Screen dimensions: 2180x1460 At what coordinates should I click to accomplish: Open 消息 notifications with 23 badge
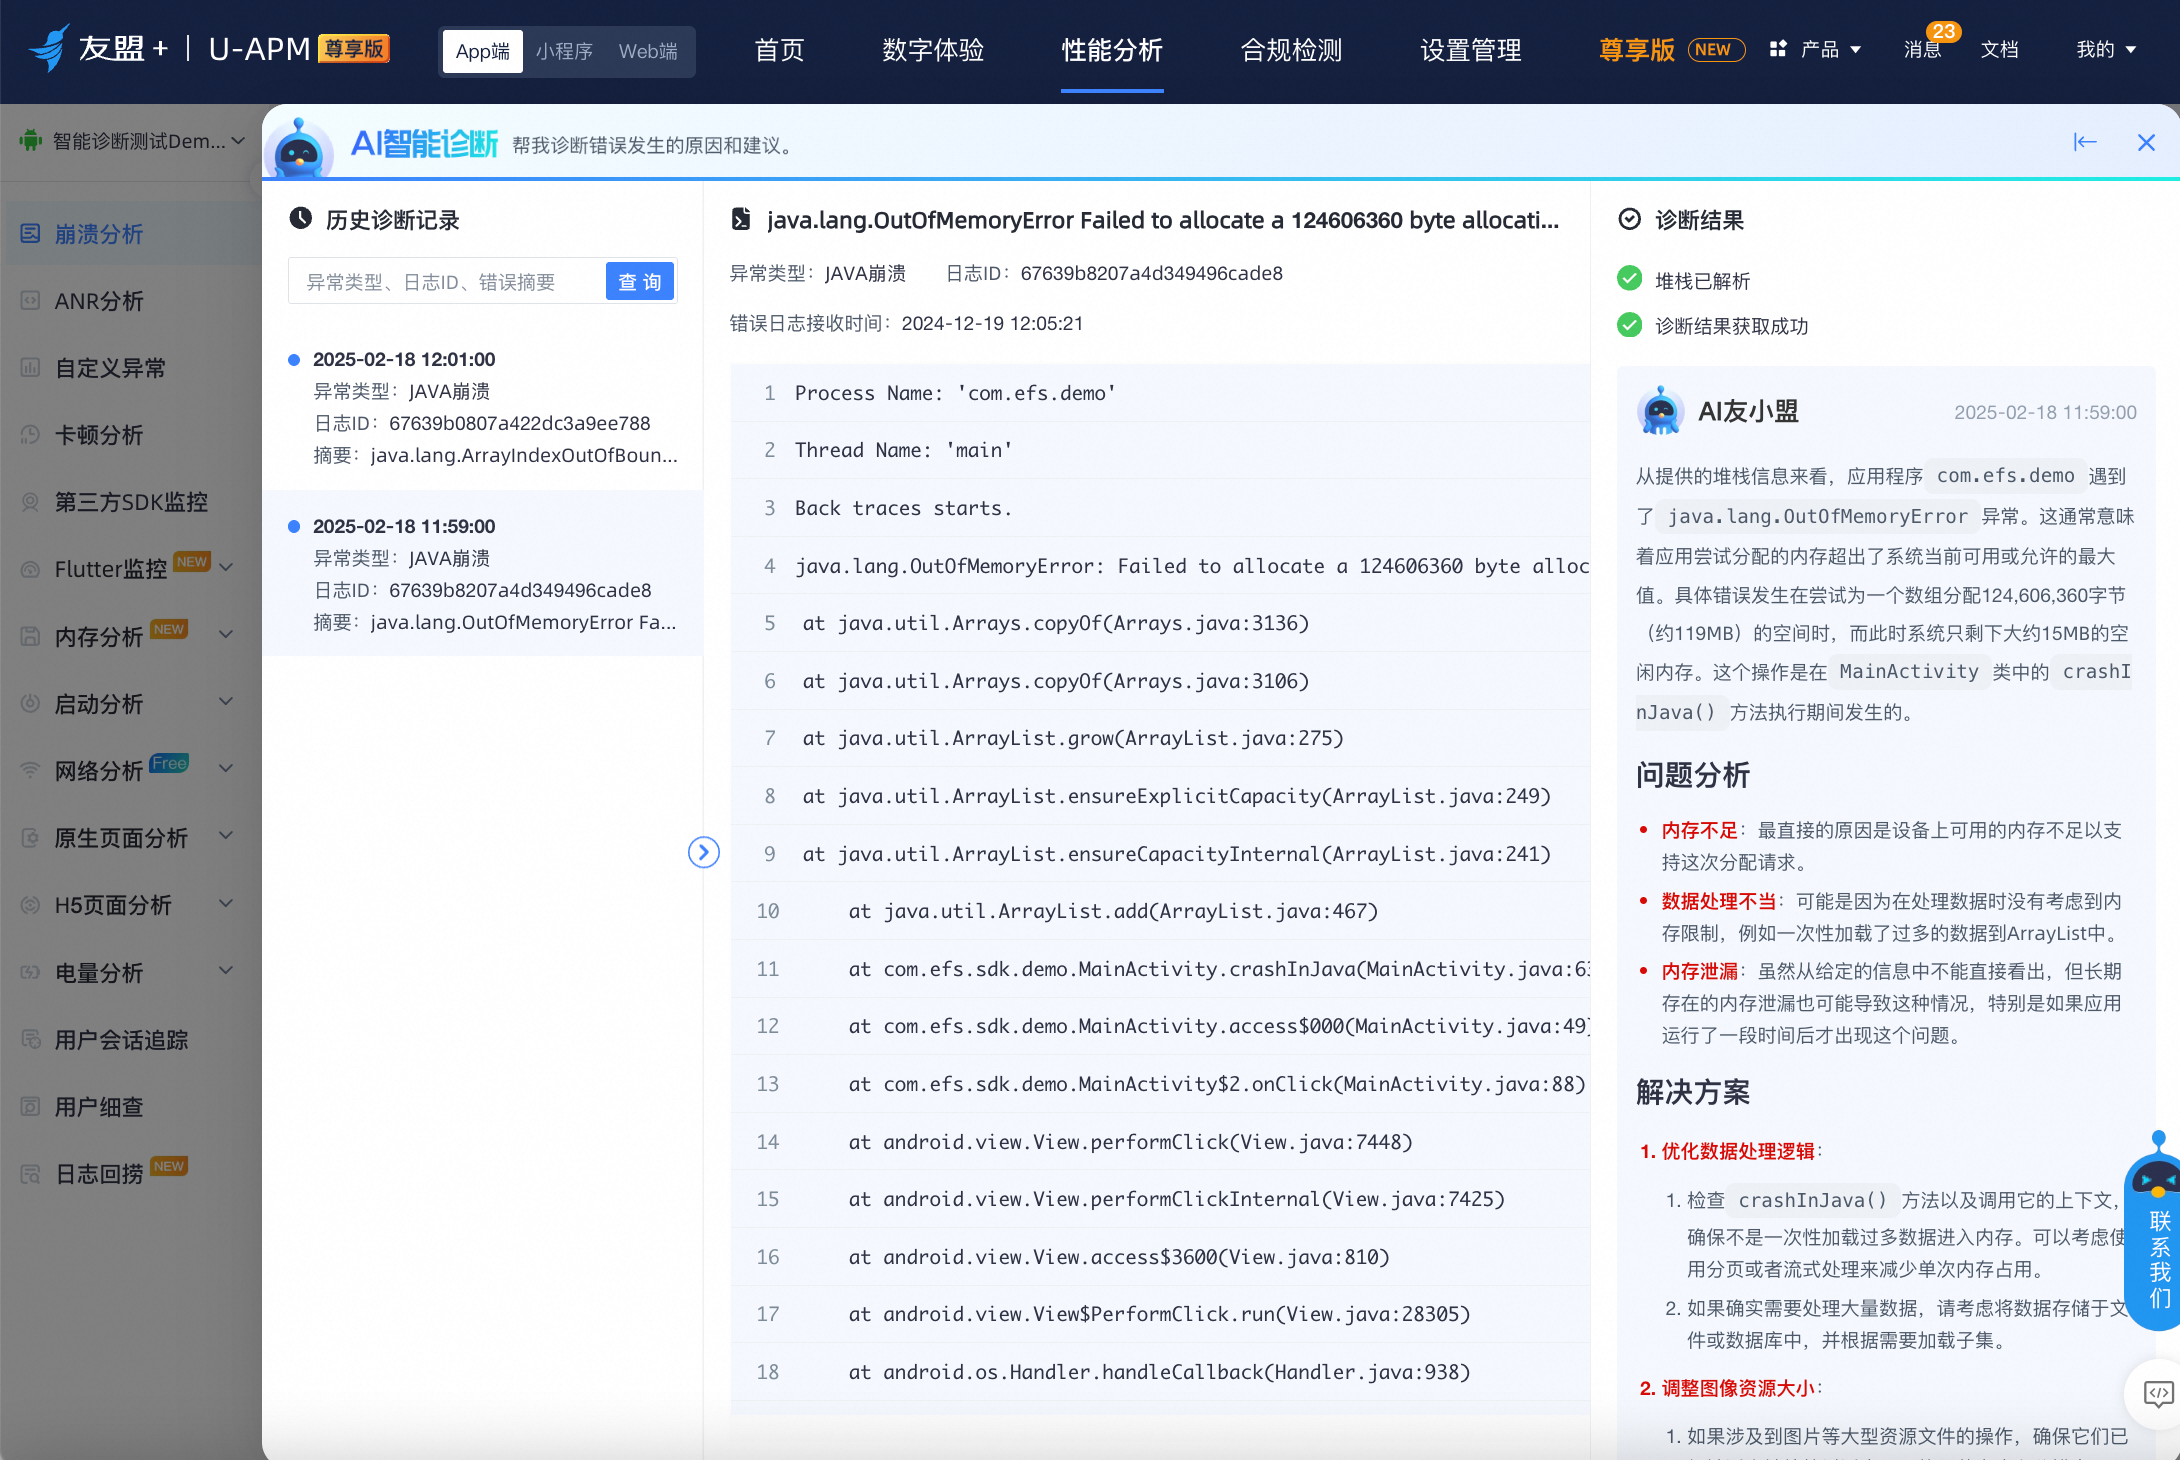point(1923,50)
